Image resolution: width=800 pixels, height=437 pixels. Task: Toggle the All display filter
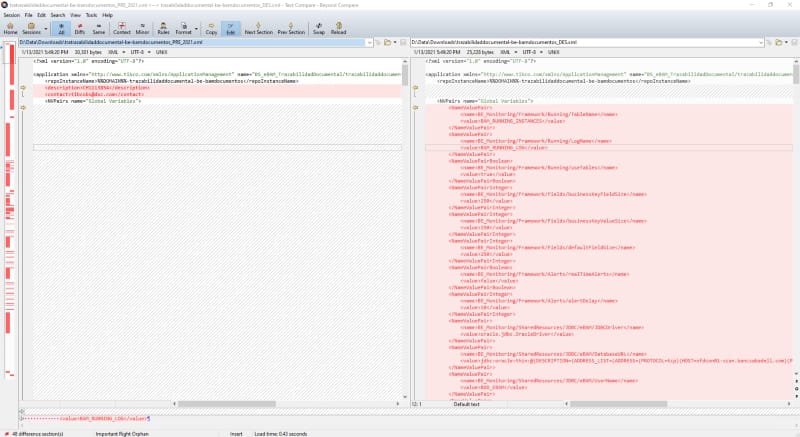click(59, 28)
